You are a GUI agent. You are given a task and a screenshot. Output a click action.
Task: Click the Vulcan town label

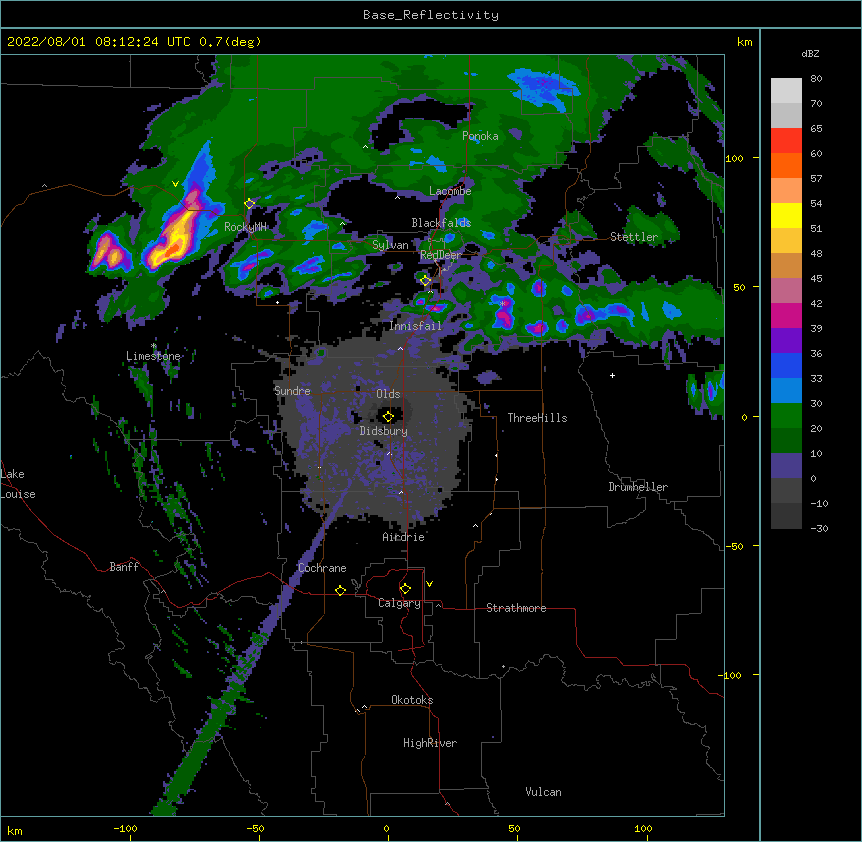(543, 792)
